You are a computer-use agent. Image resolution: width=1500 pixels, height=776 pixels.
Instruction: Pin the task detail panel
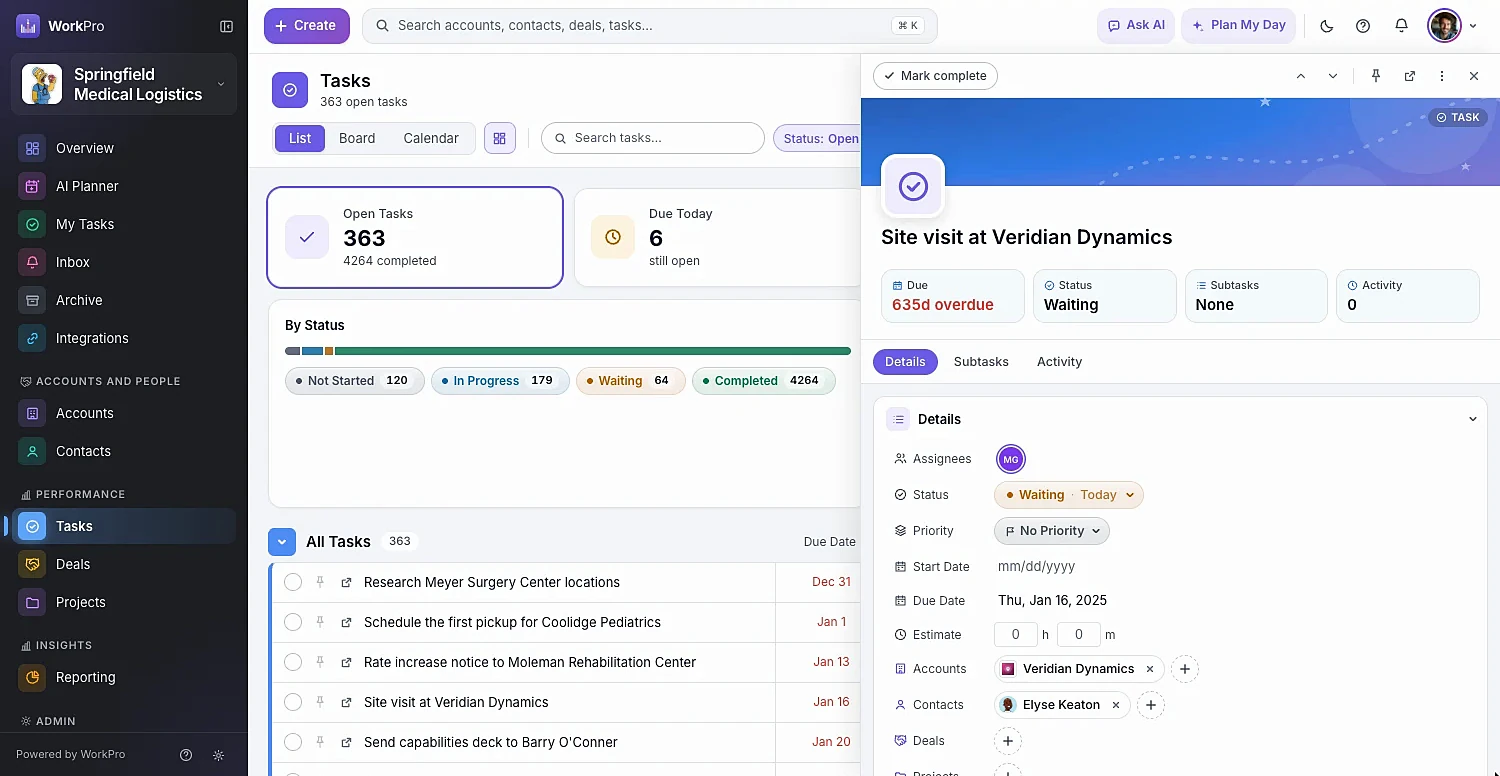pyautogui.click(x=1376, y=76)
